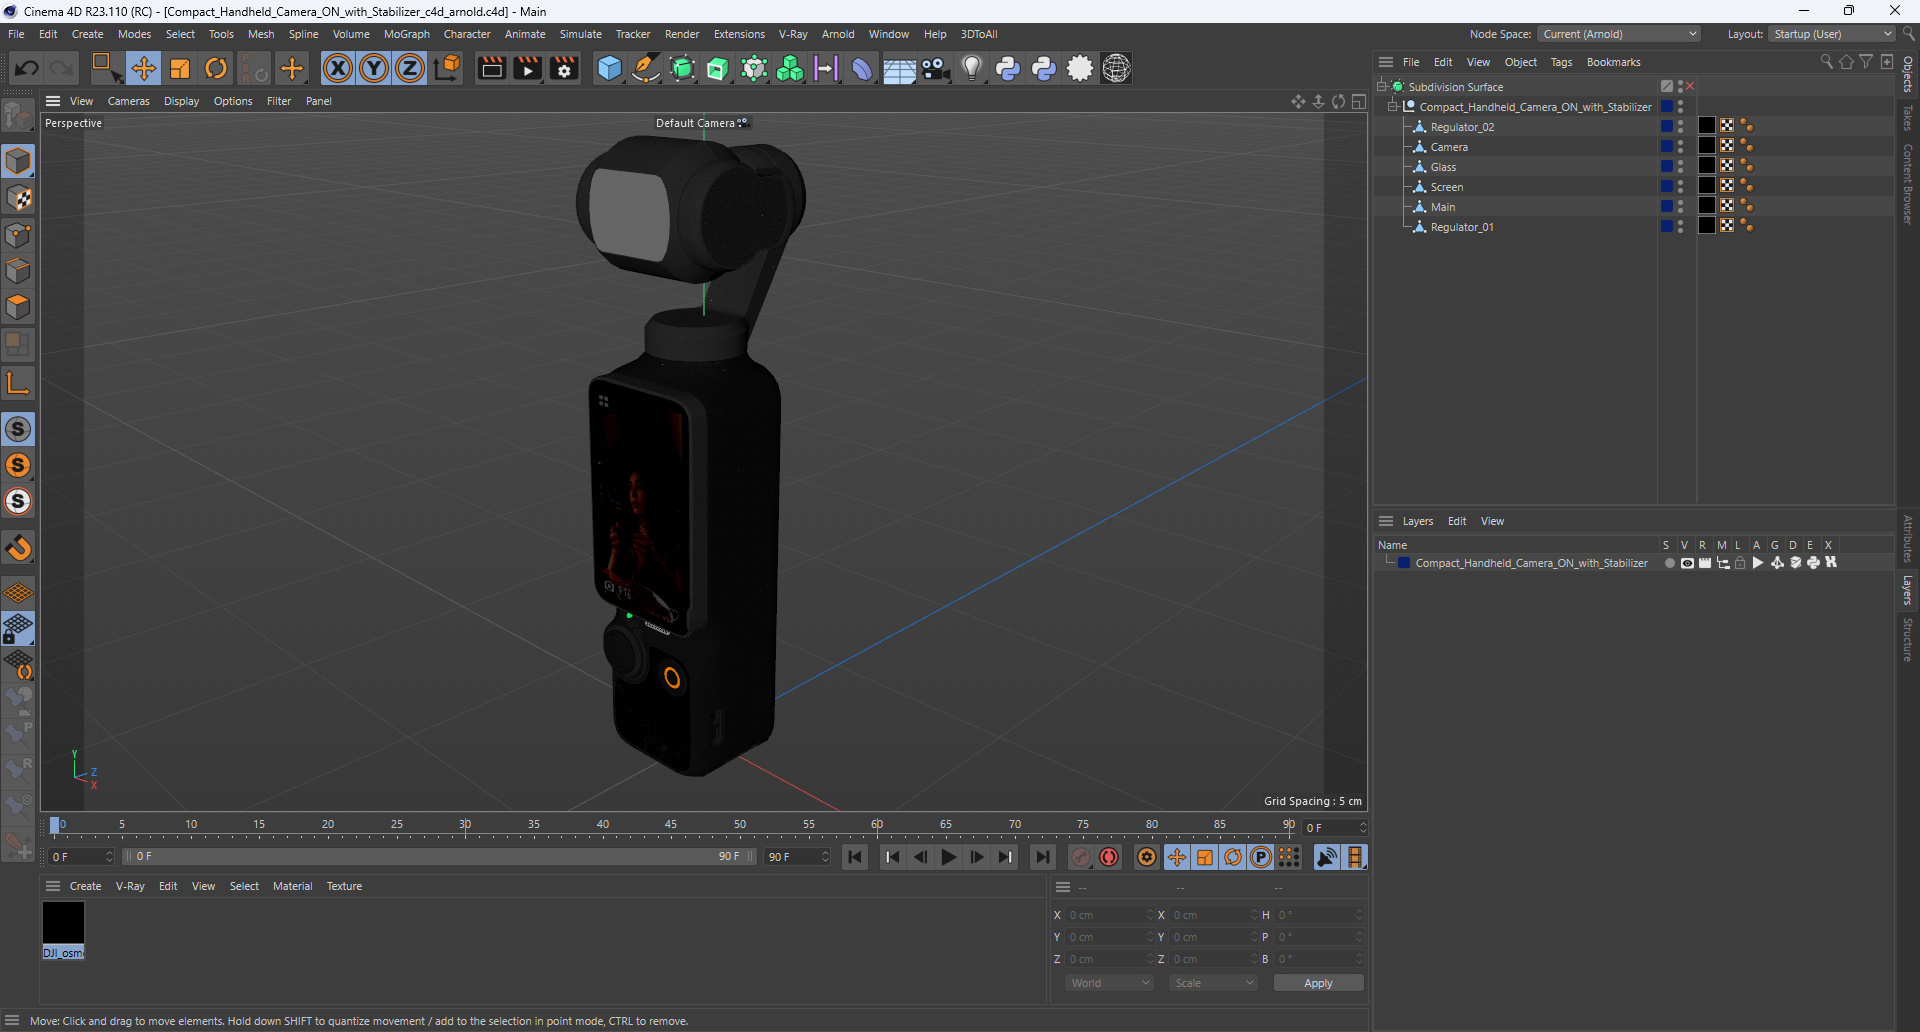Select Regulator_02 object in tree
This screenshot has width=1920, height=1032.
(1462, 127)
